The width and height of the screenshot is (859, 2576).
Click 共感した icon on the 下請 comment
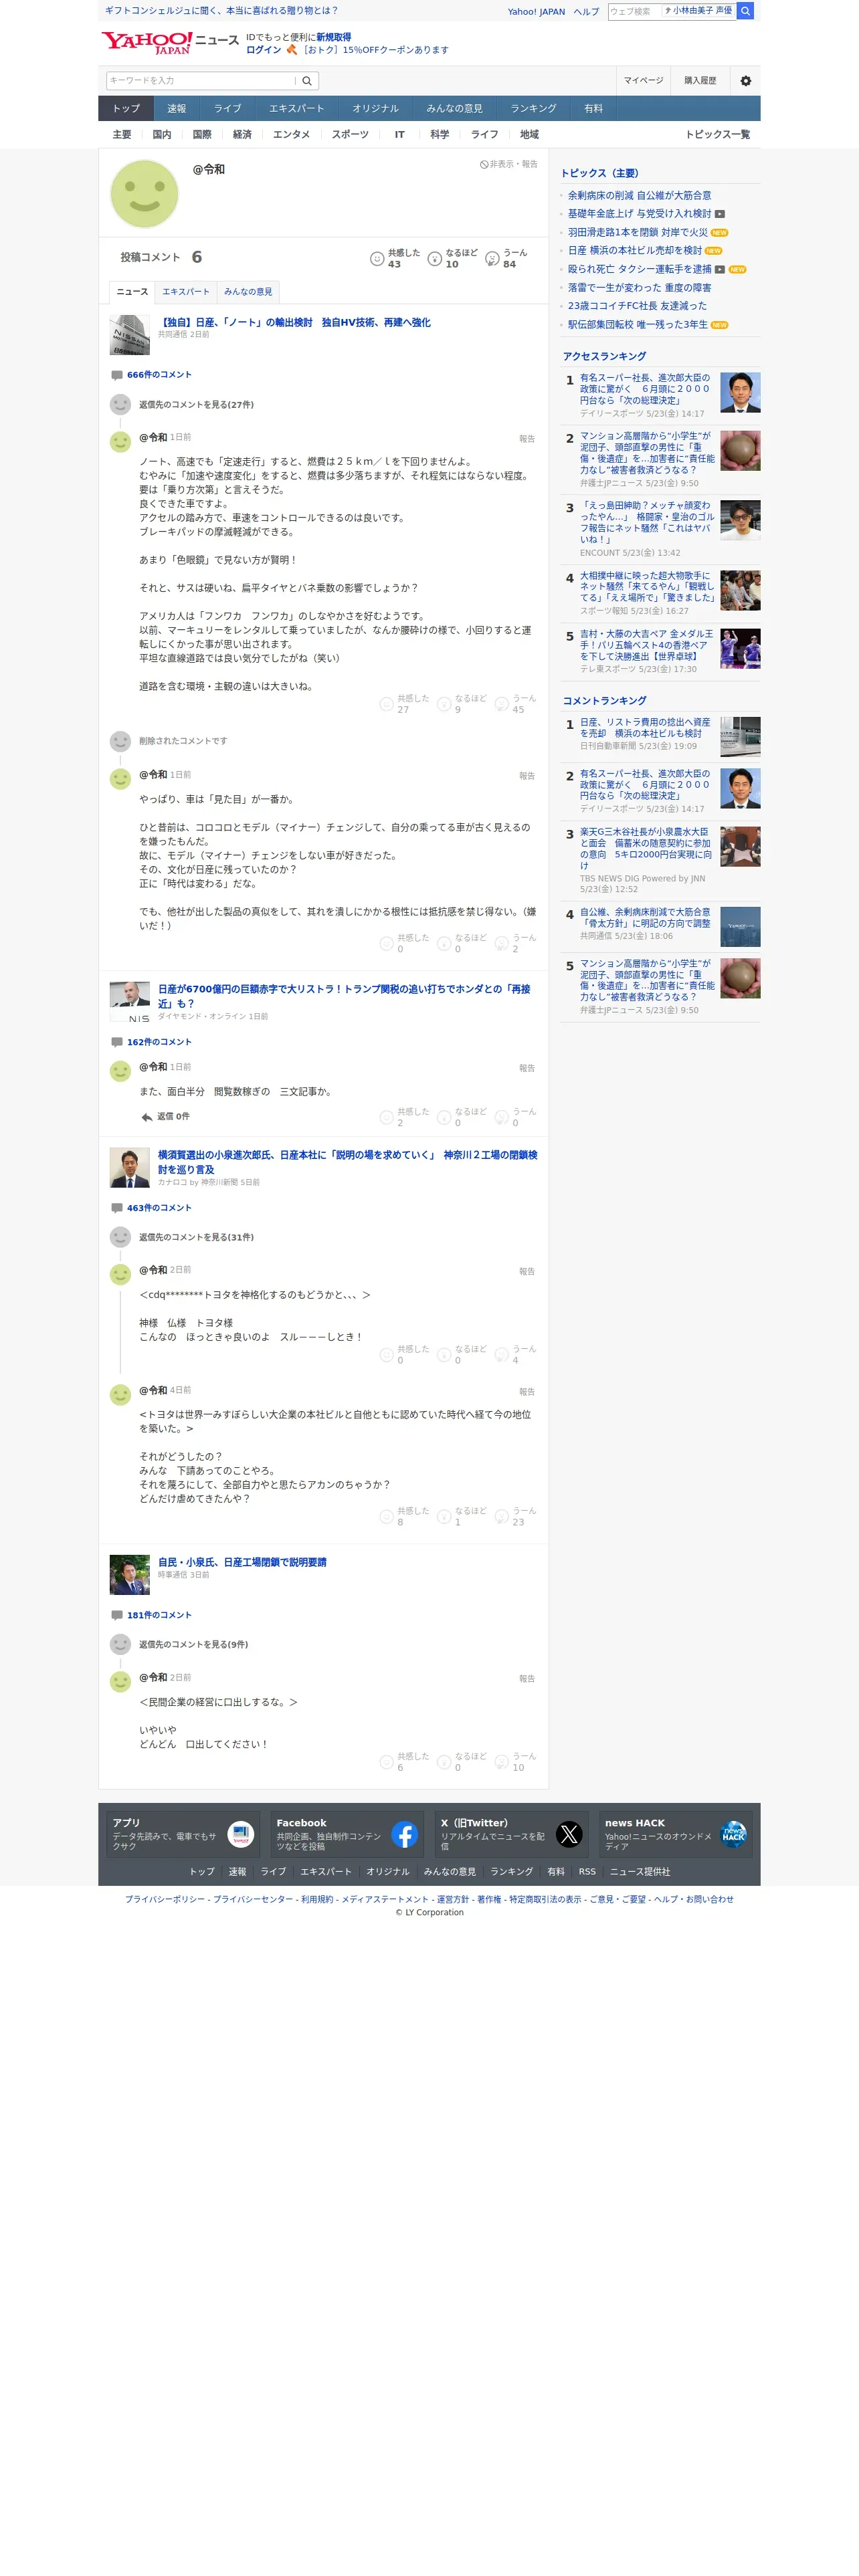[386, 1516]
